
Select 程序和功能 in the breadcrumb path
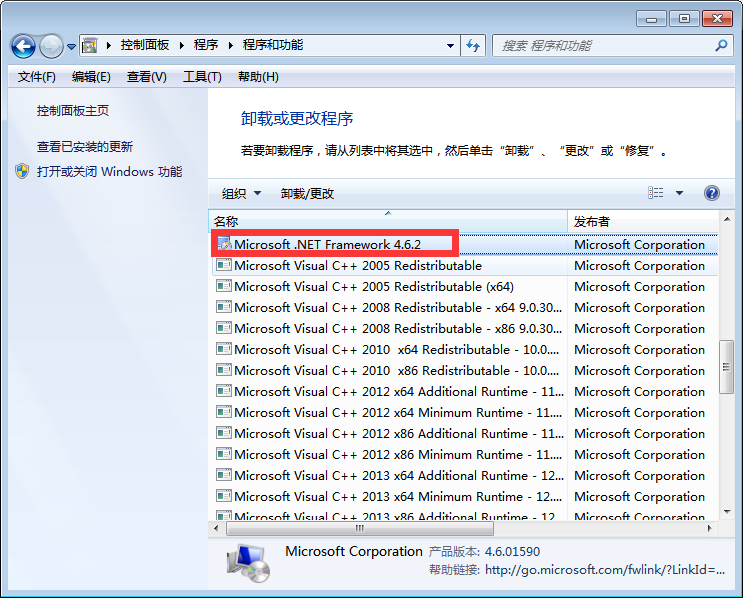click(x=272, y=45)
